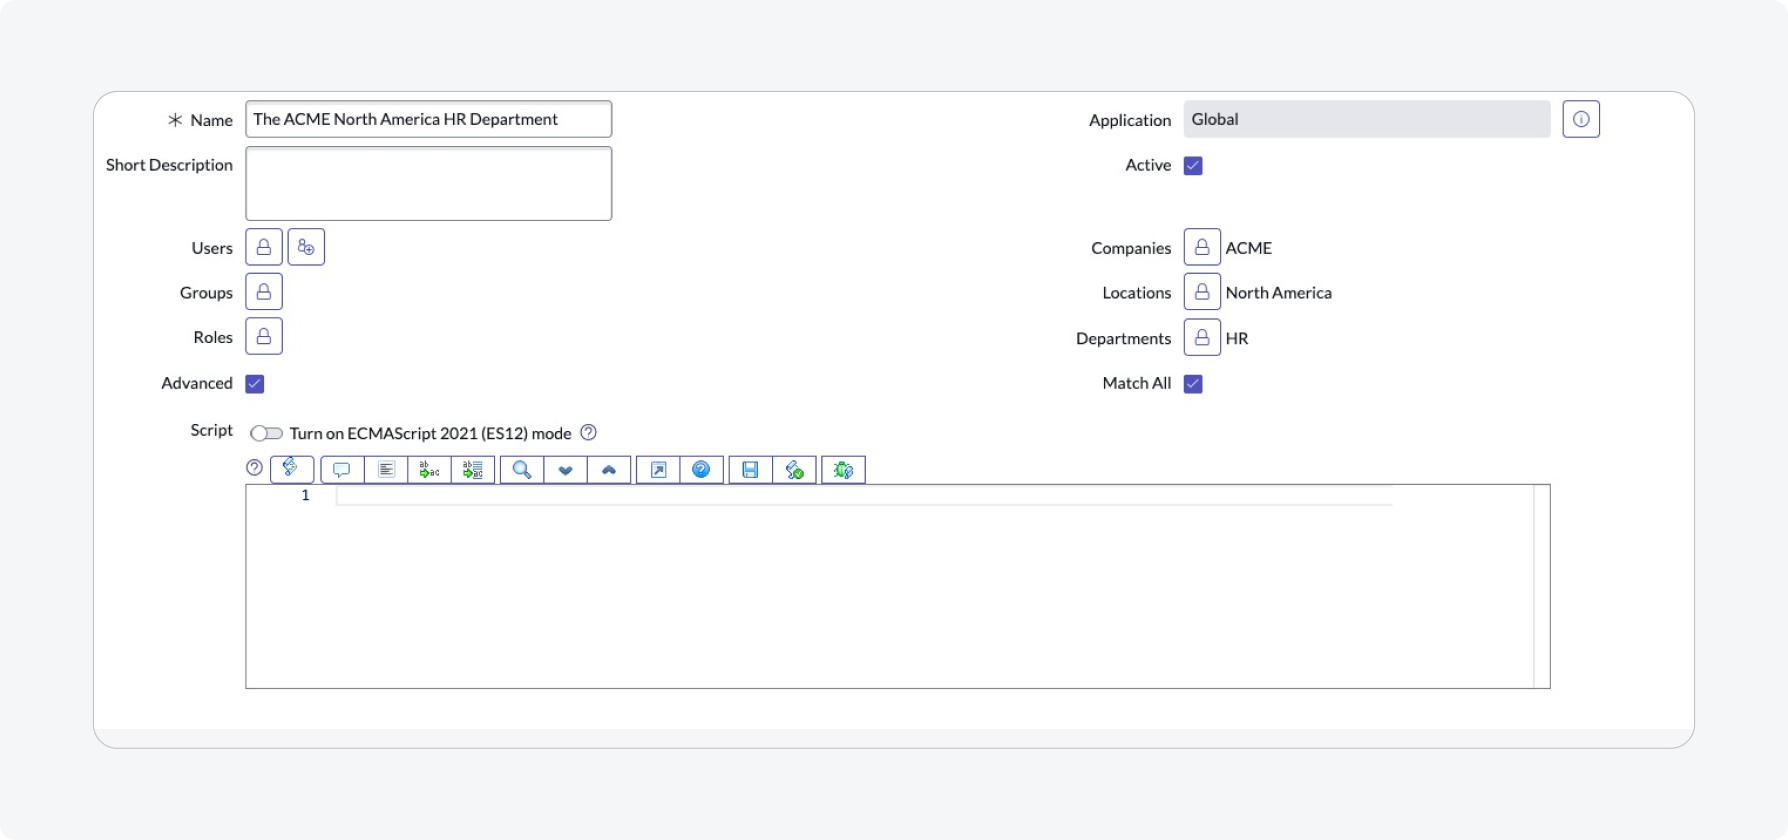Turn on ECMAScript 2021 (ES12) mode toggle
Viewport: 1788px width, 840px height.
[x=266, y=433]
